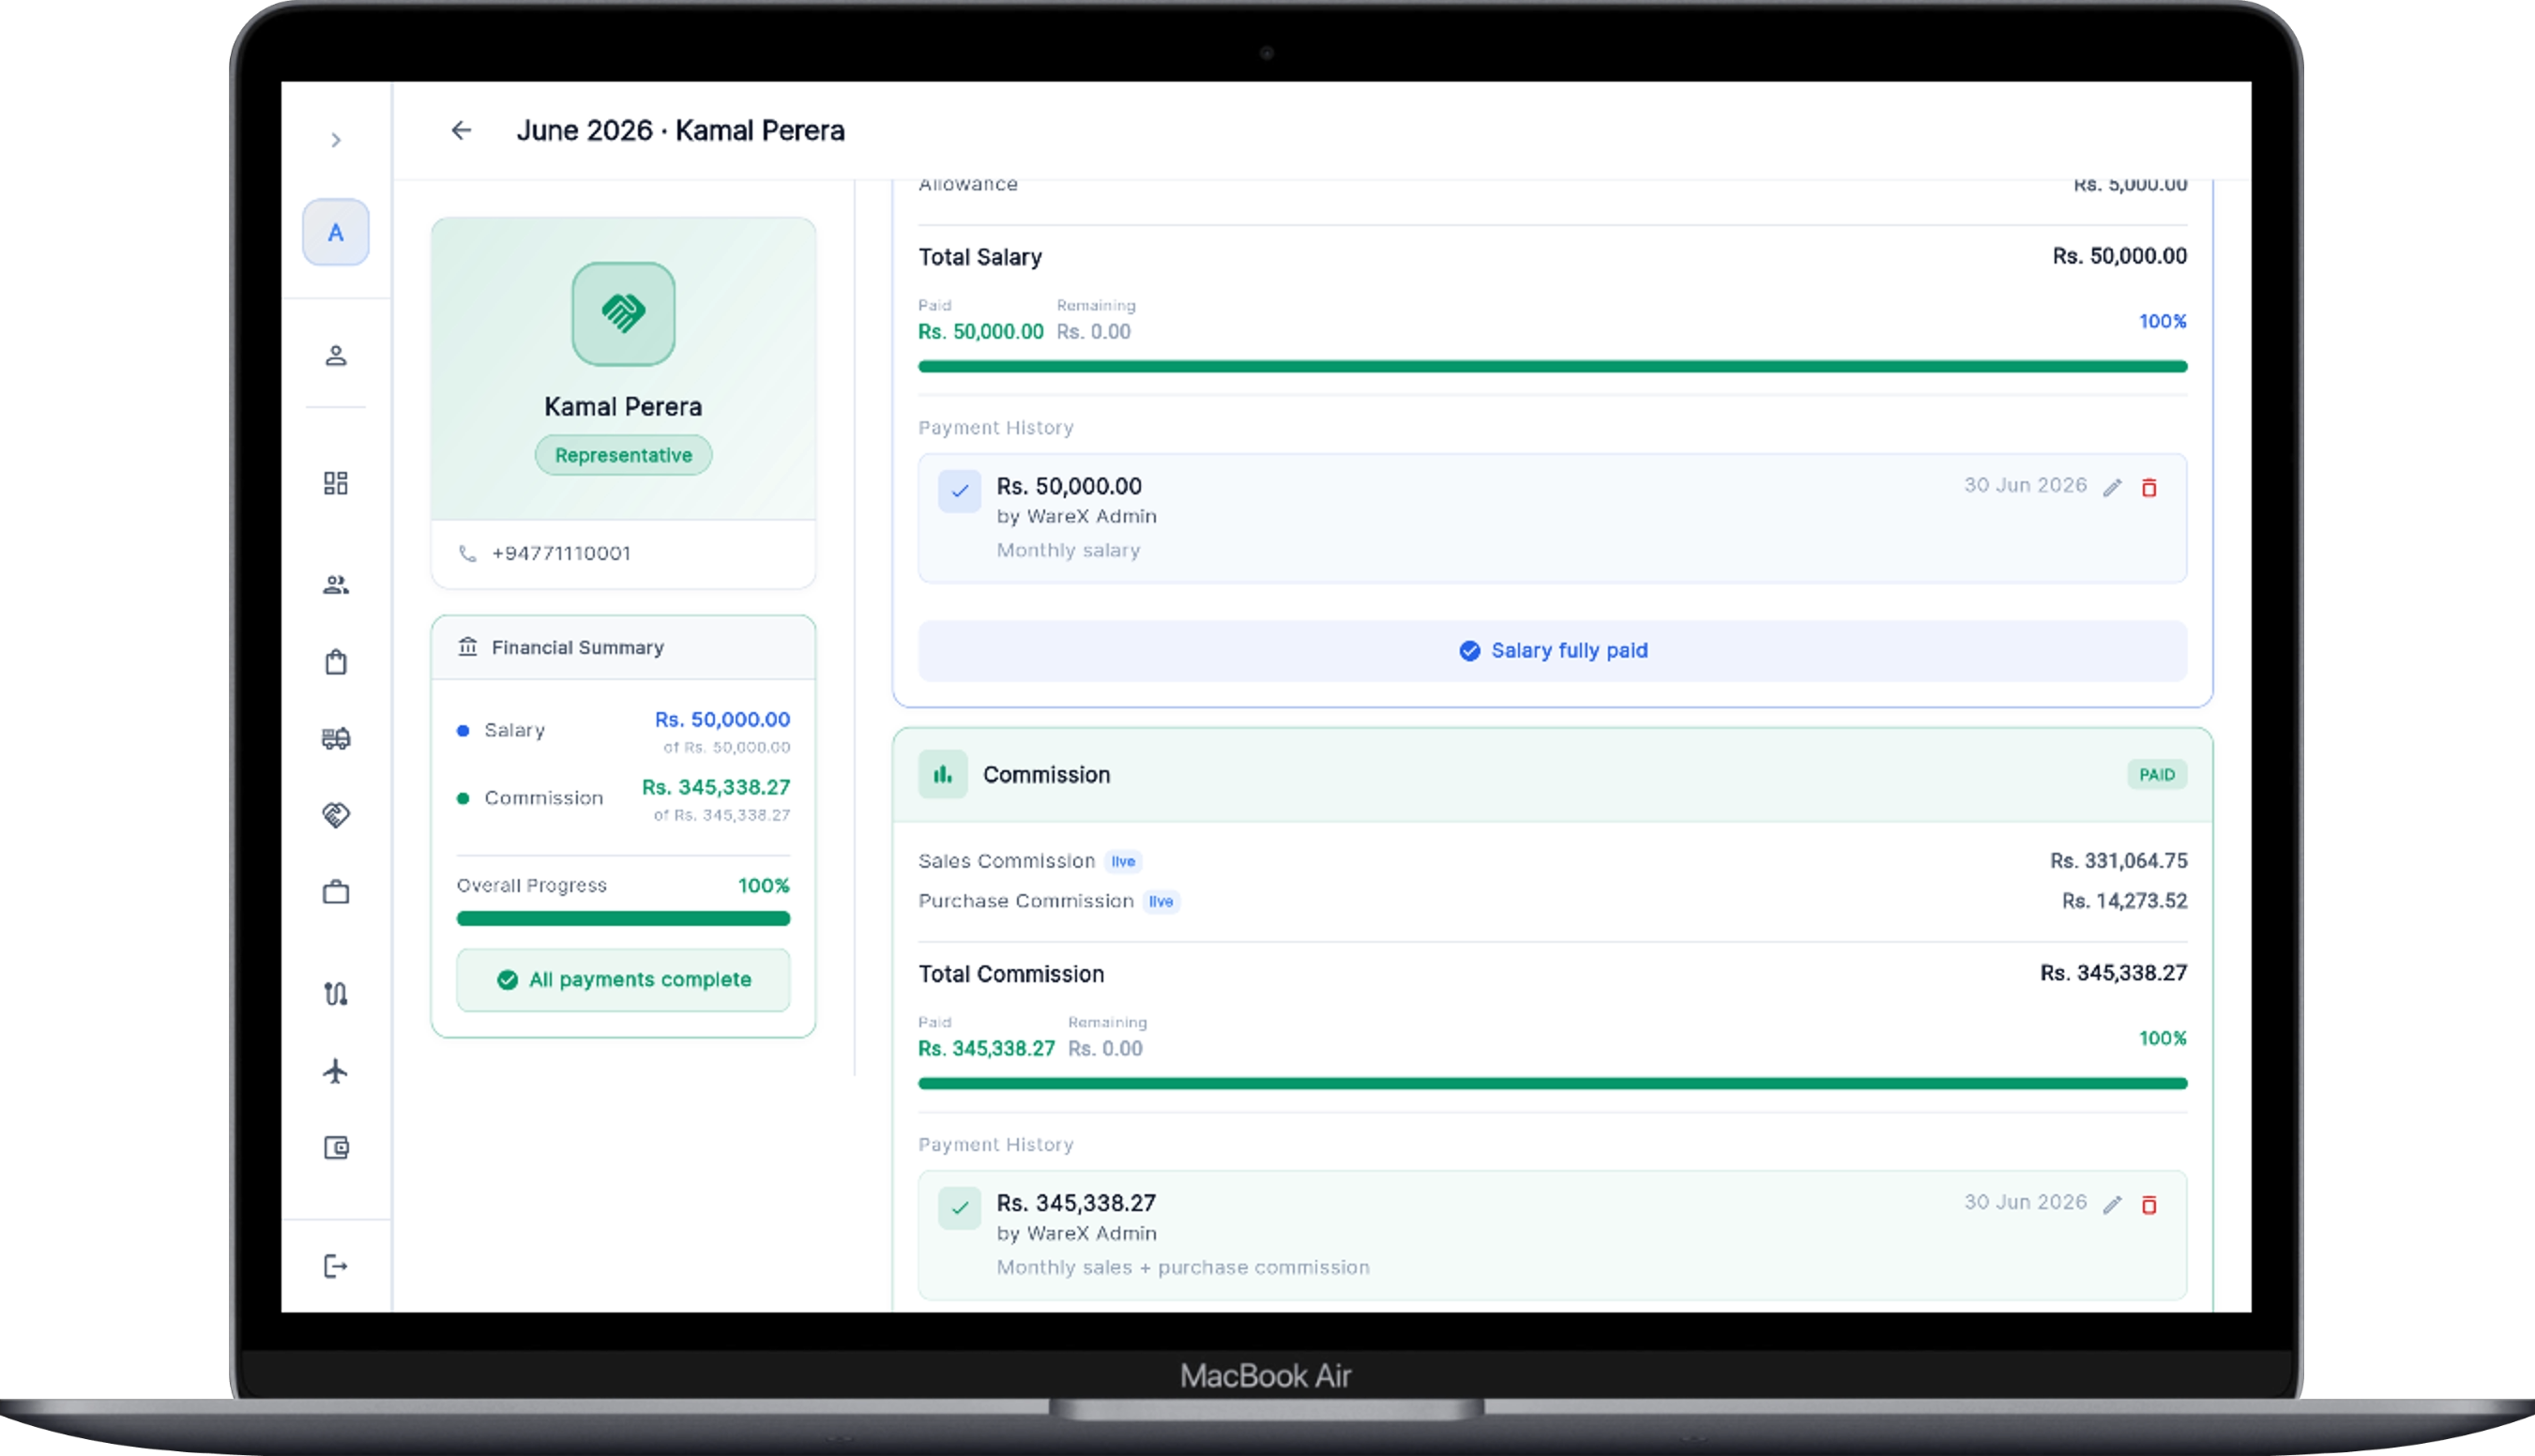Edit the Rs. 345,338.27 commission payment

coord(2112,1205)
